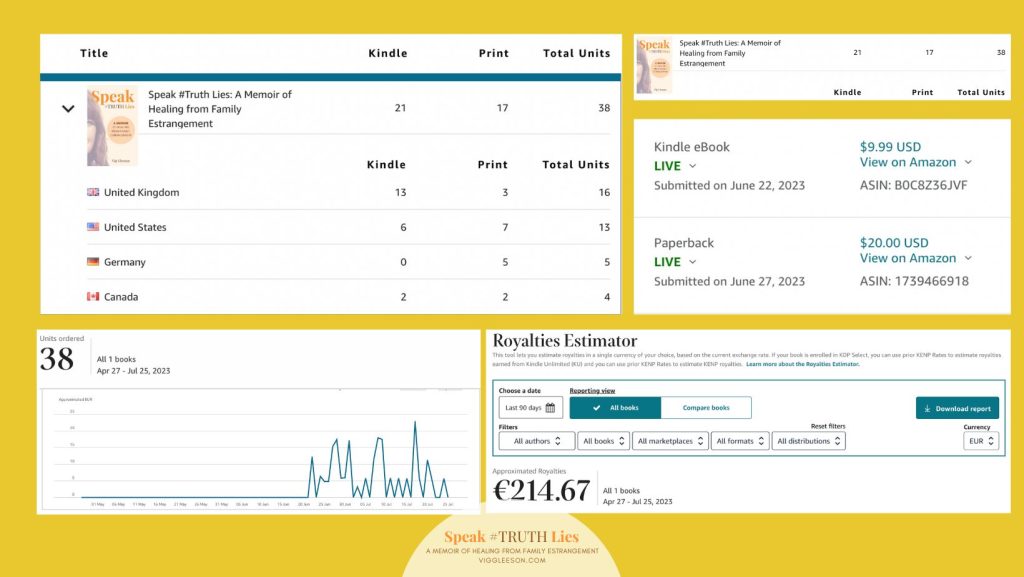Click View on Amazon for Kindle eBook
1024x577 pixels.
coord(908,163)
